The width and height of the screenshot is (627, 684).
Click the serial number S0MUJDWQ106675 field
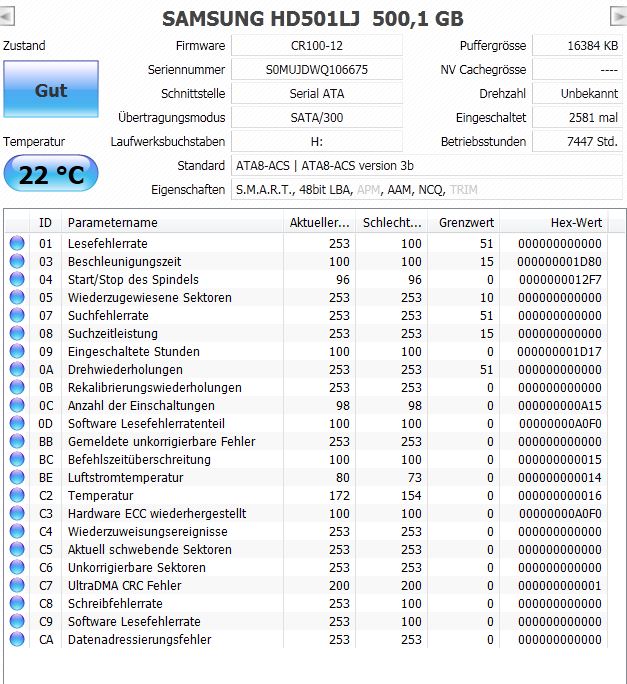(x=317, y=69)
